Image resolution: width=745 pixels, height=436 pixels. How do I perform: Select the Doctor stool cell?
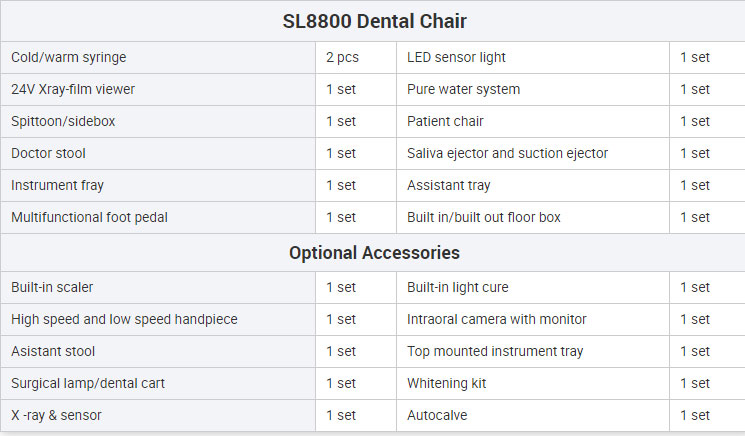point(158,153)
